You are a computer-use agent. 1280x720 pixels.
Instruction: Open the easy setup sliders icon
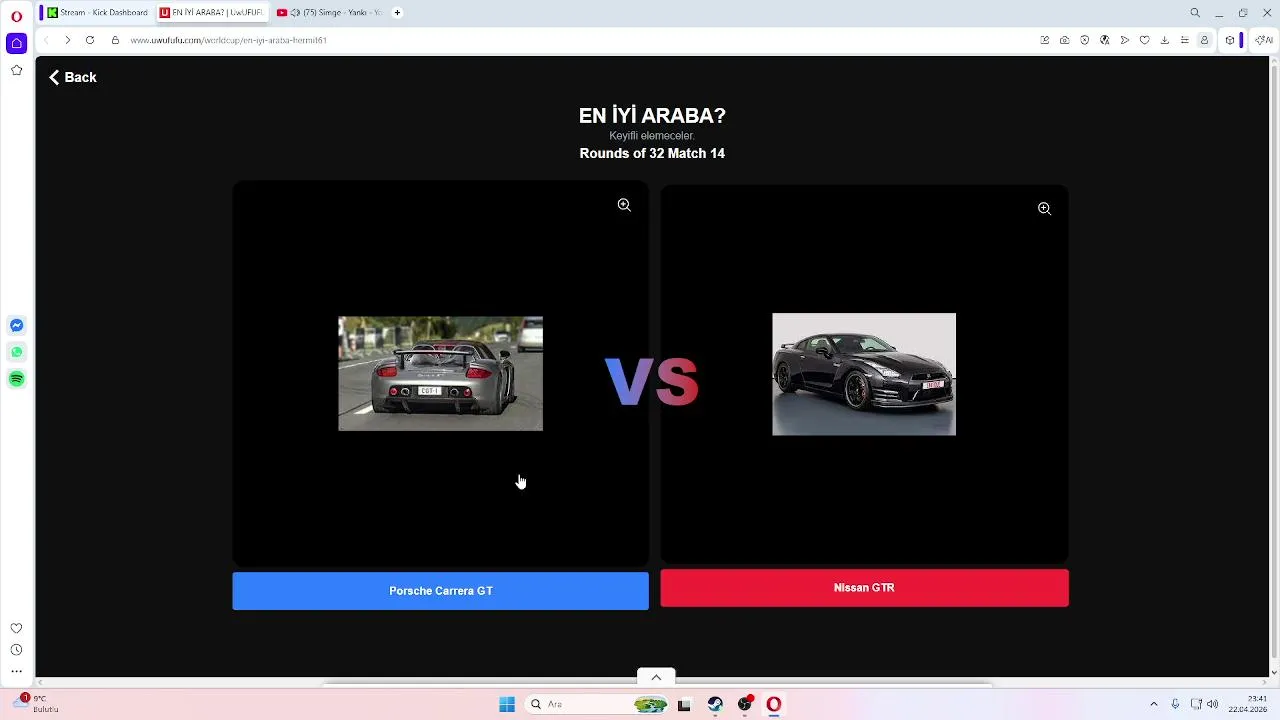tap(1185, 40)
